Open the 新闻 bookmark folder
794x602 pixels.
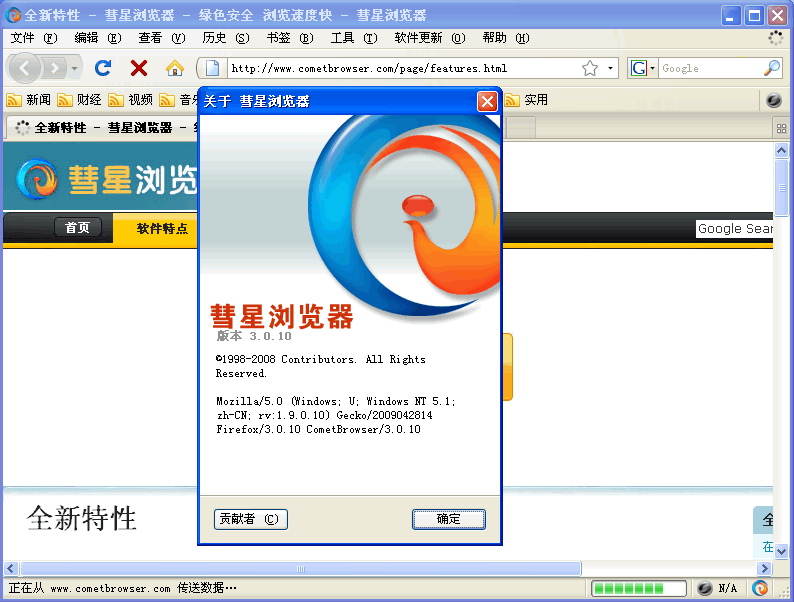[29, 100]
